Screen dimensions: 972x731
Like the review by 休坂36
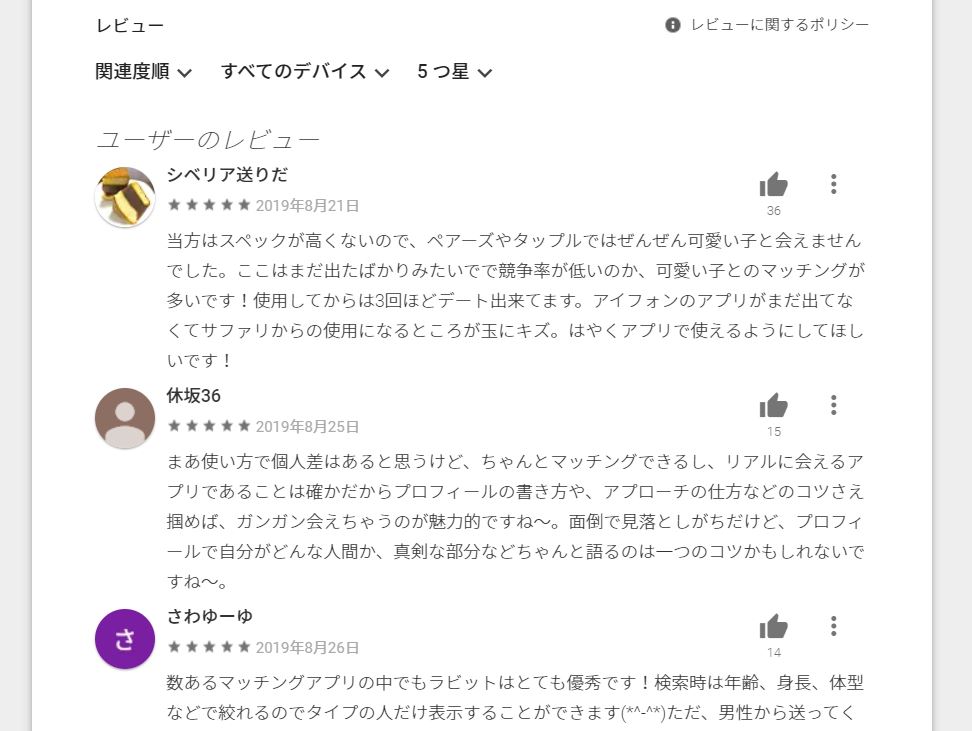[x=773, y=405]
